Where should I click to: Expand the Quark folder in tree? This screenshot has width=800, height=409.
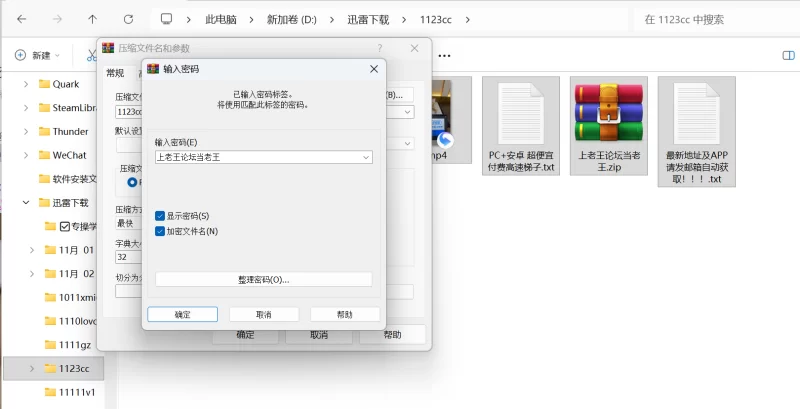(26, 84)
